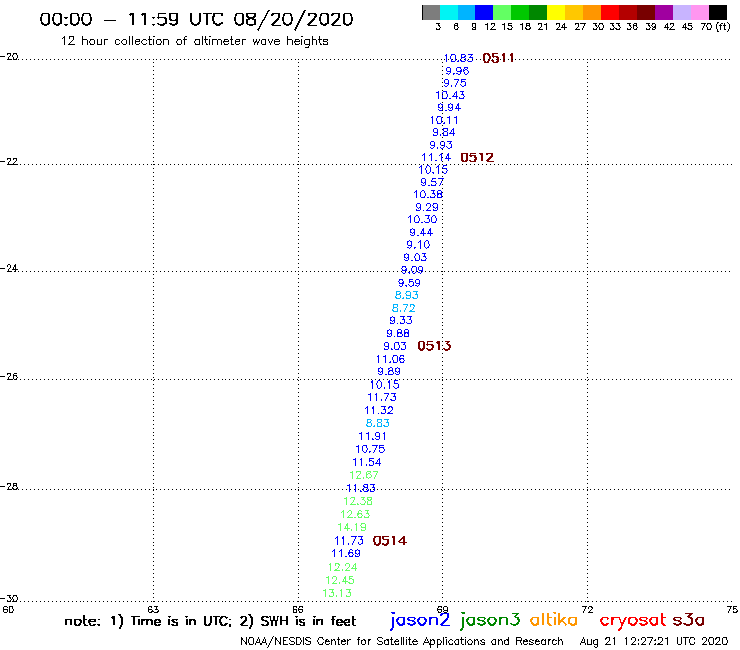Select the wave height value 10.75
Viewport: 740px width, 650px height.
[x=370, y=449]
